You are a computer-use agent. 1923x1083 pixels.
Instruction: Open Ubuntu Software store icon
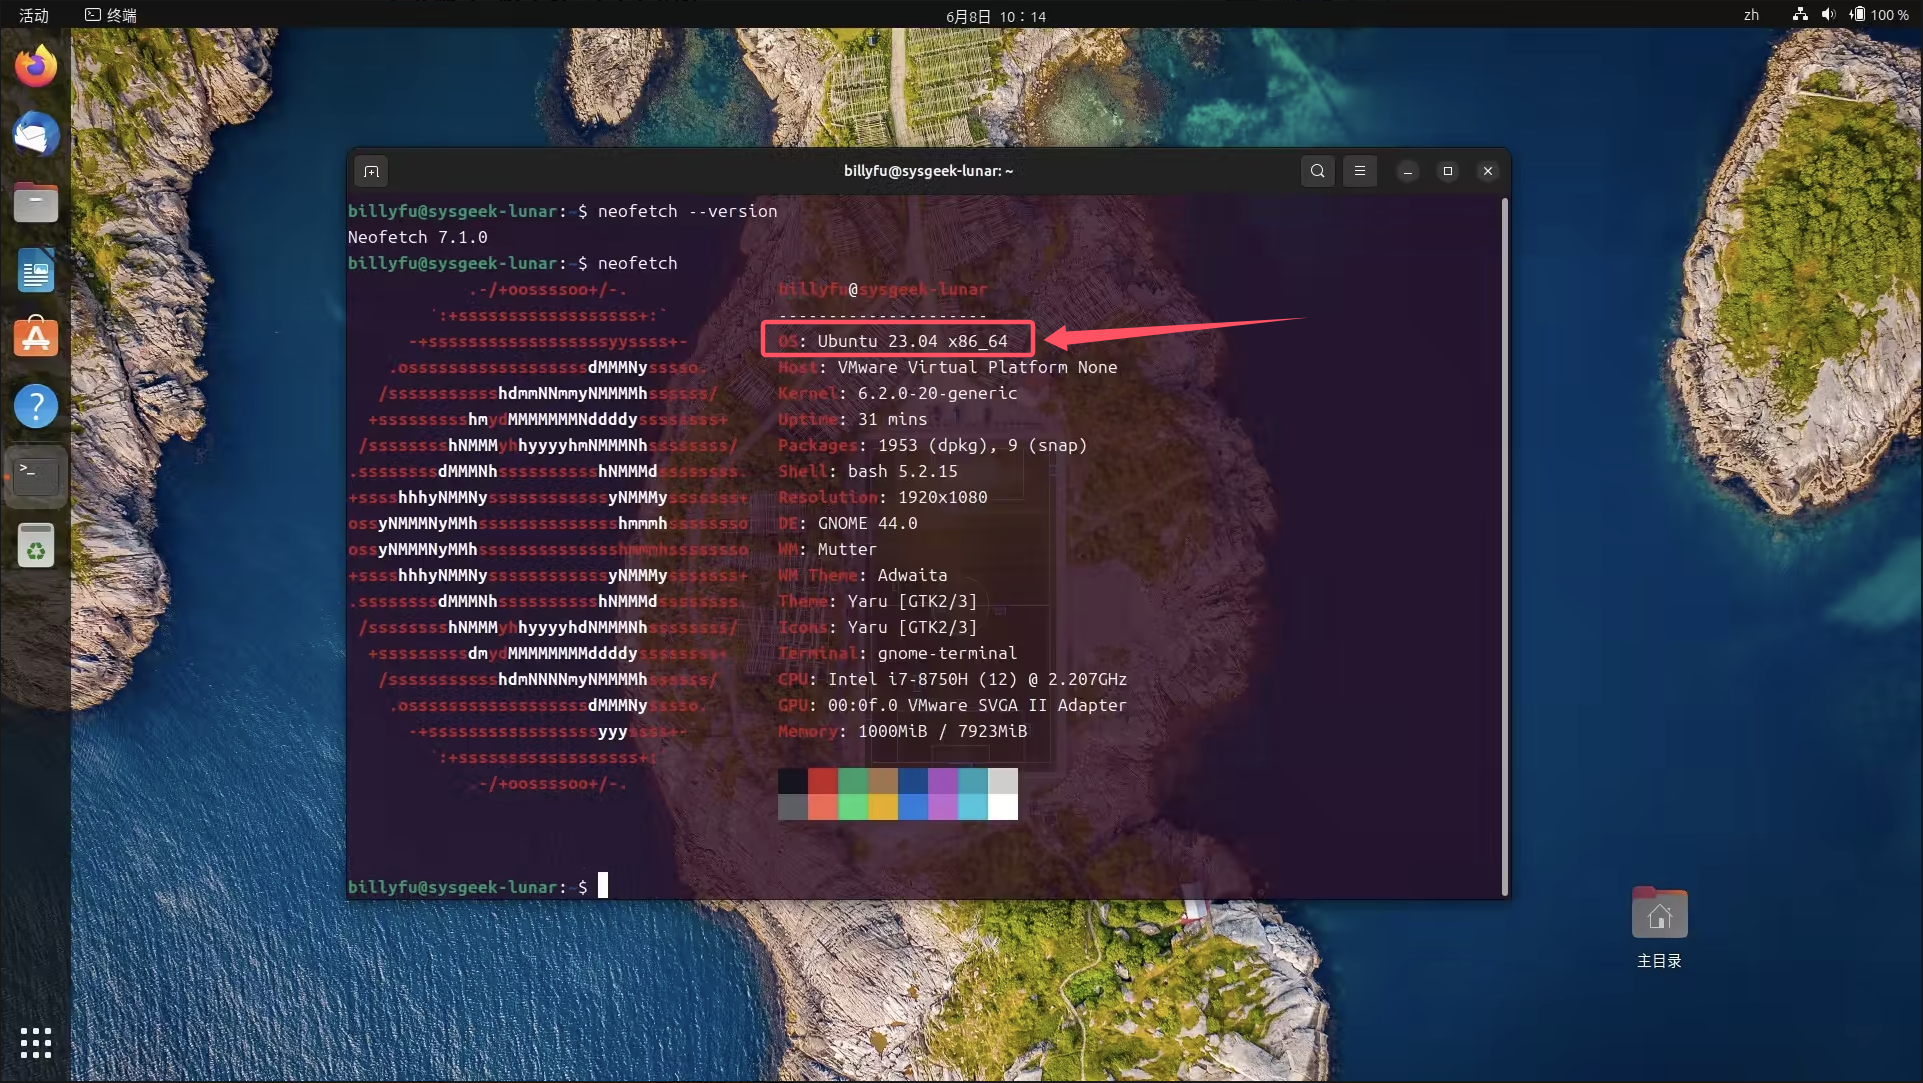tap(36, 338)
